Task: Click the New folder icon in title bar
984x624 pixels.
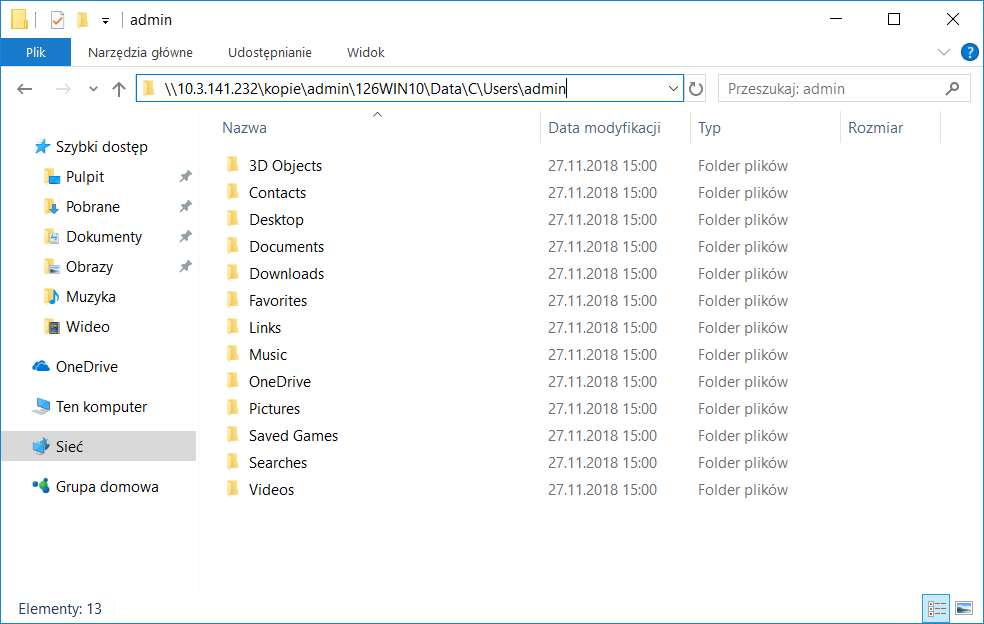Action: (82, 20)
